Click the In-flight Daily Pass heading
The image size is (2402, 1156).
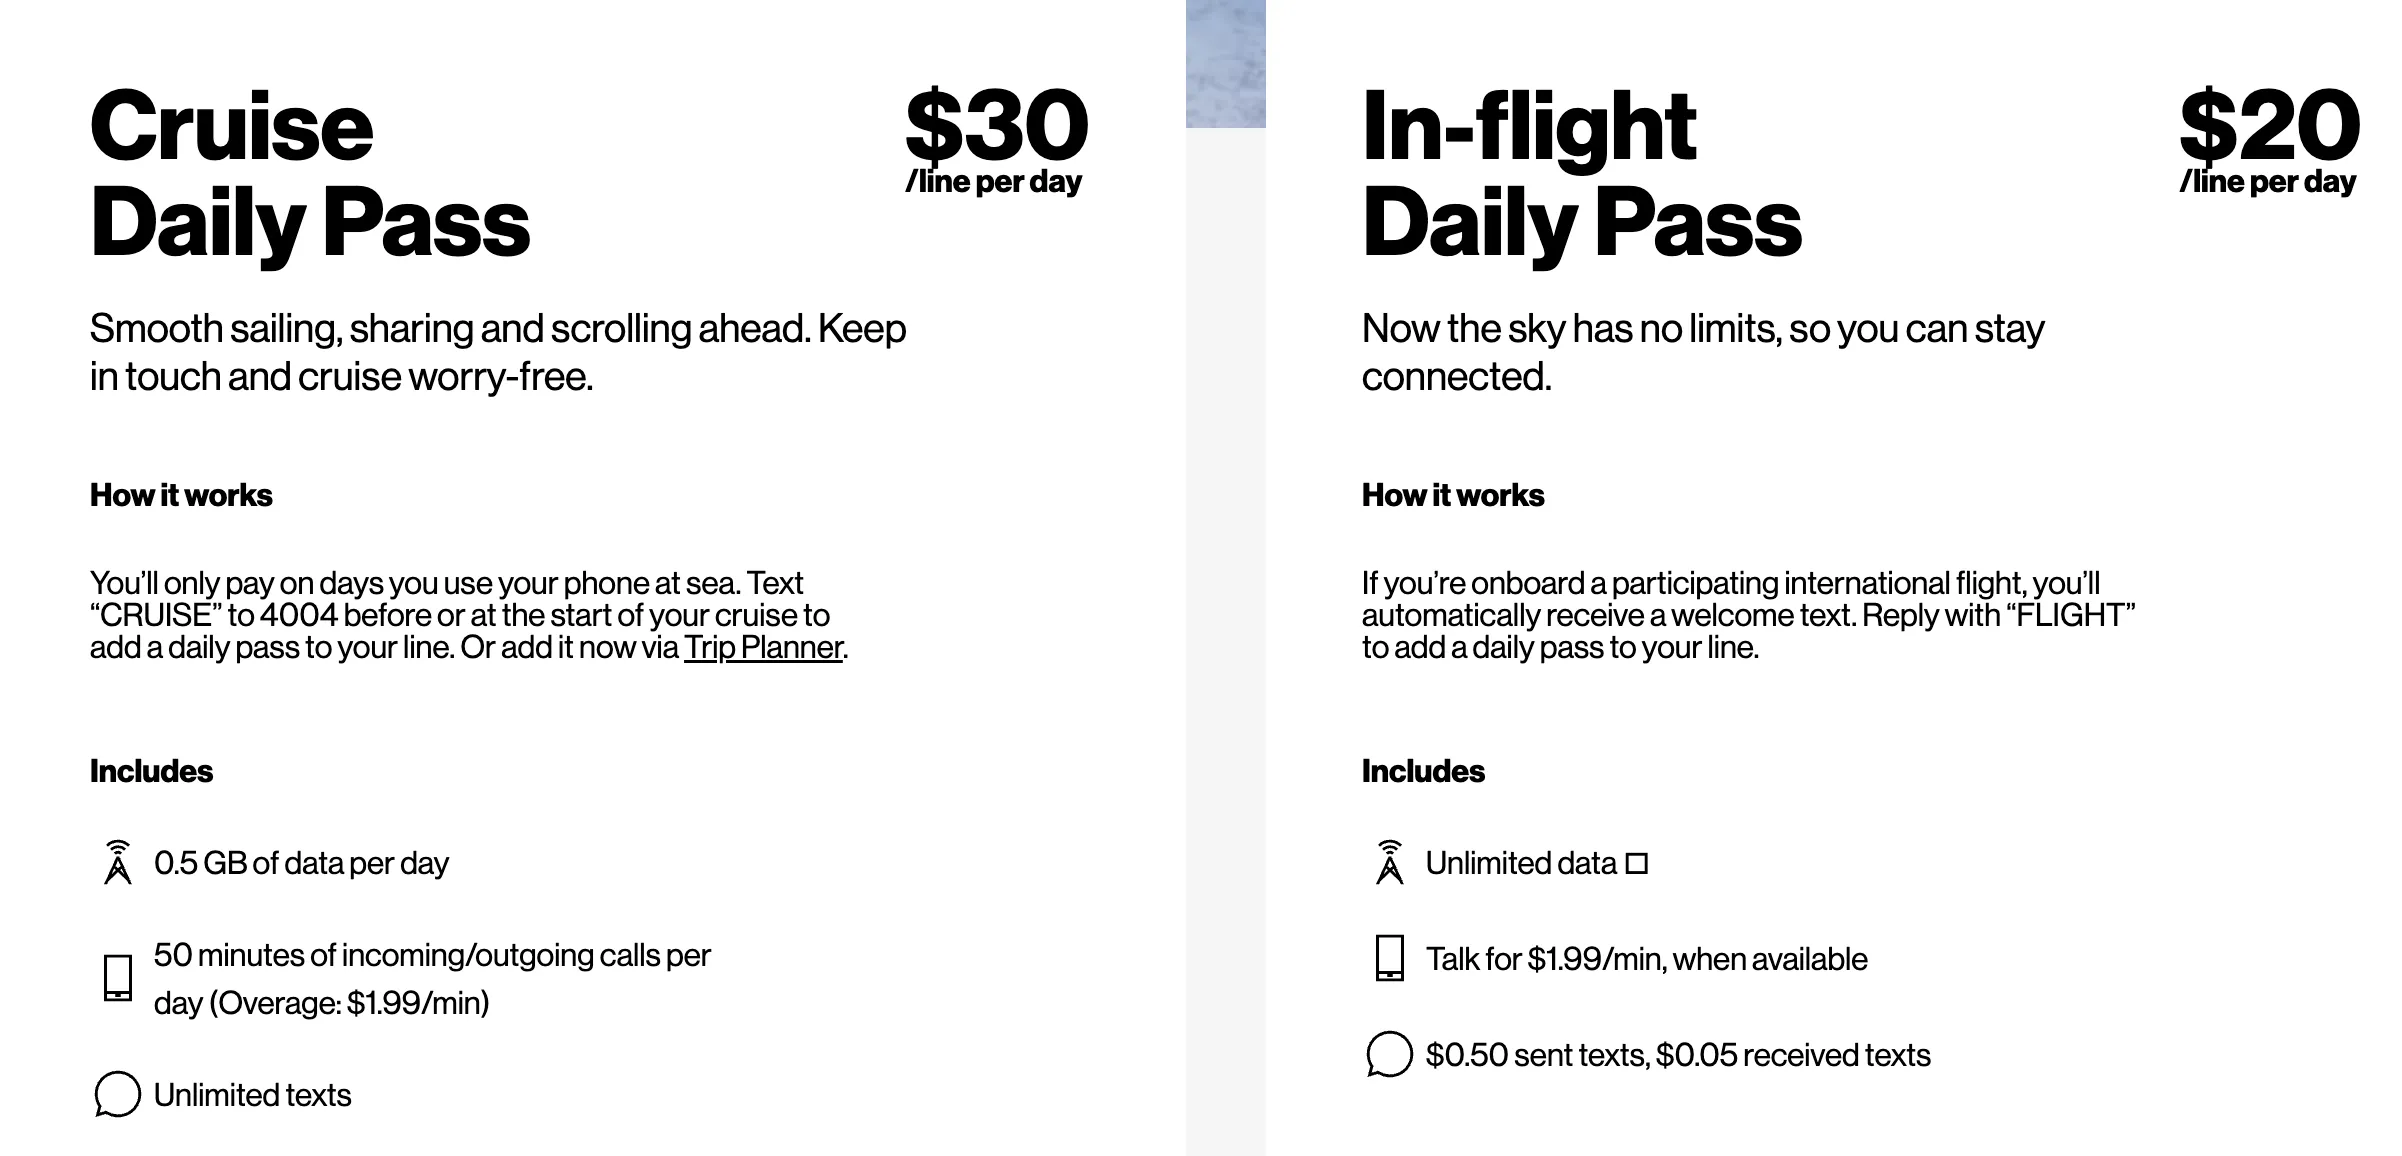1582,174
